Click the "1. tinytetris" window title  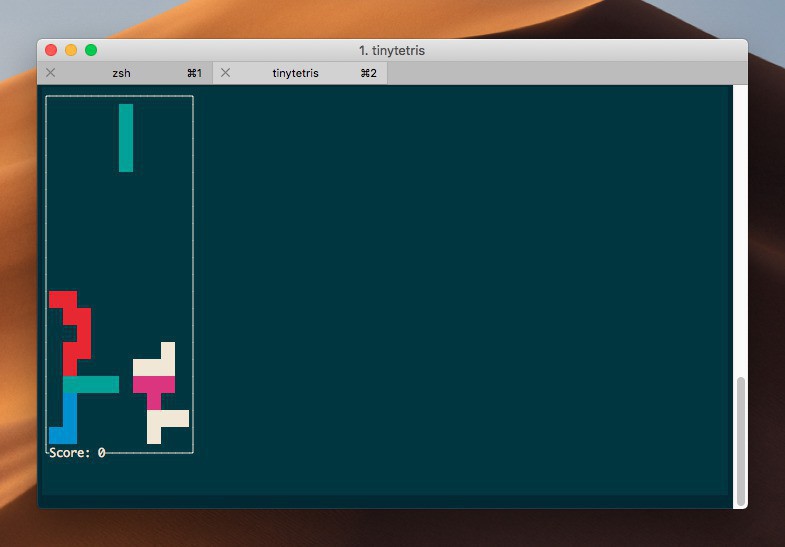pos(392,51)
